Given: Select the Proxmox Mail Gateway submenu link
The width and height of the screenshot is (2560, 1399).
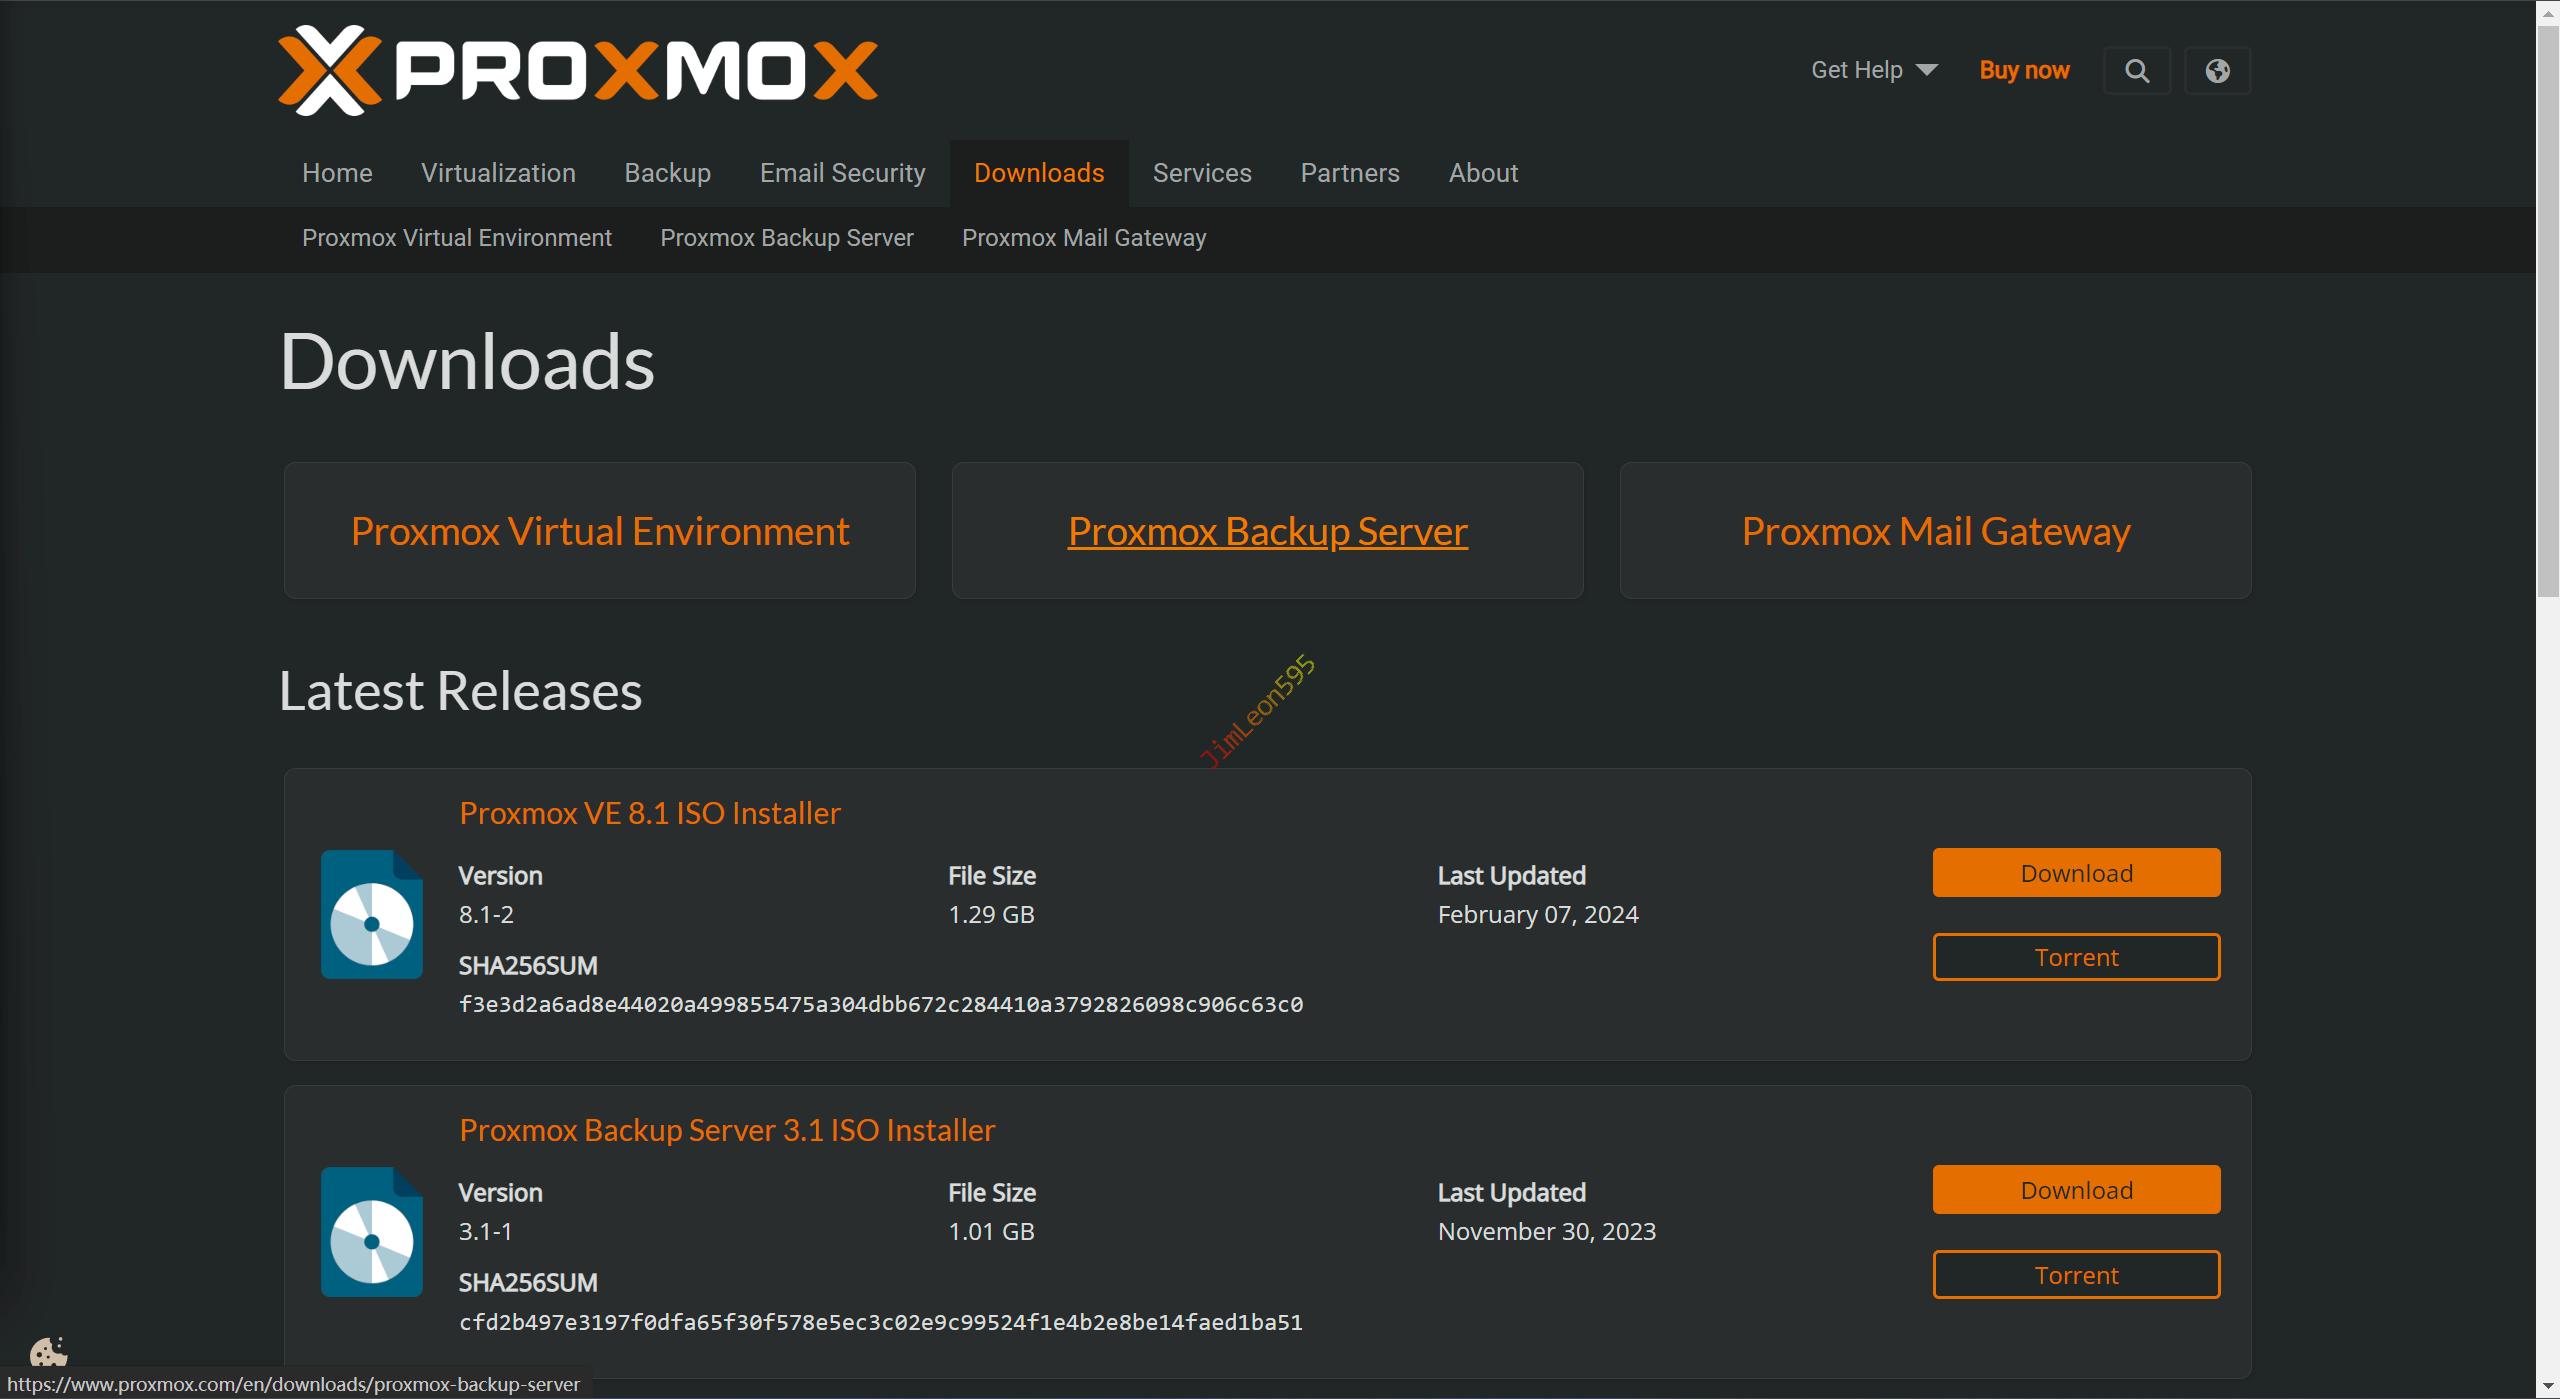Looking at the screenshot, I should pos(1084,238).
